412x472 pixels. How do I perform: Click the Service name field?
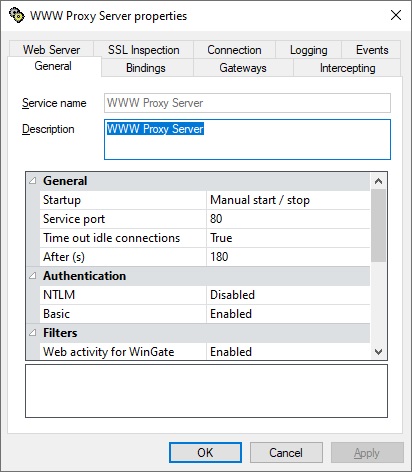pos(247,103)
